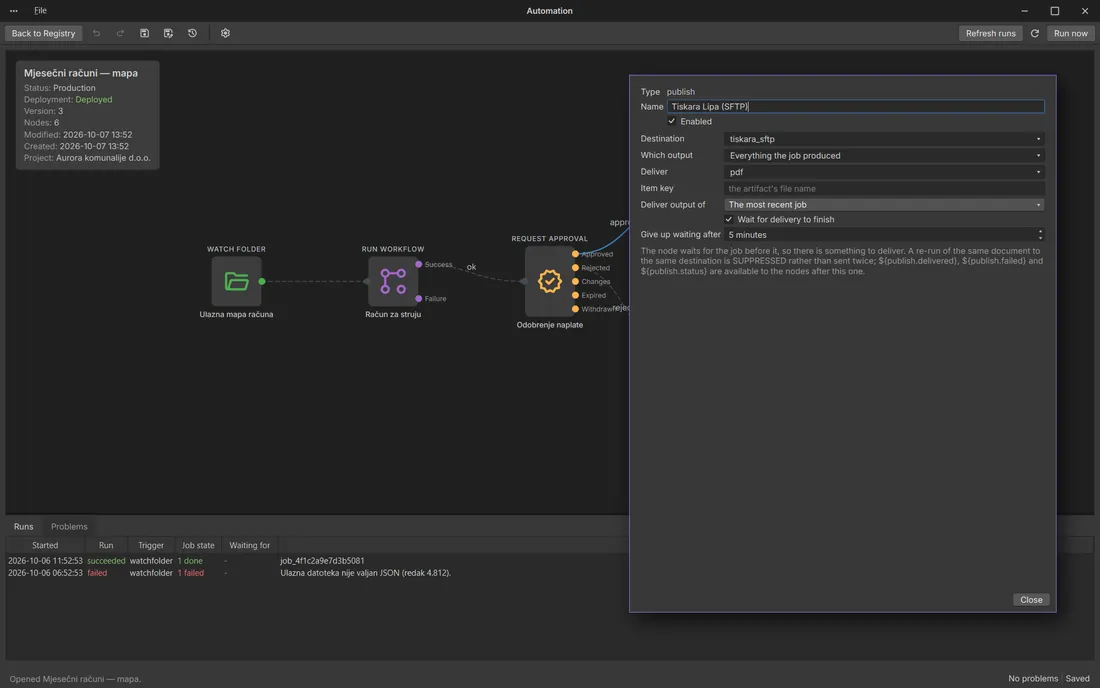This screenshot has width=1100, height=688.
Task: Click the Run now button
Action: [x=1071, y=33]
